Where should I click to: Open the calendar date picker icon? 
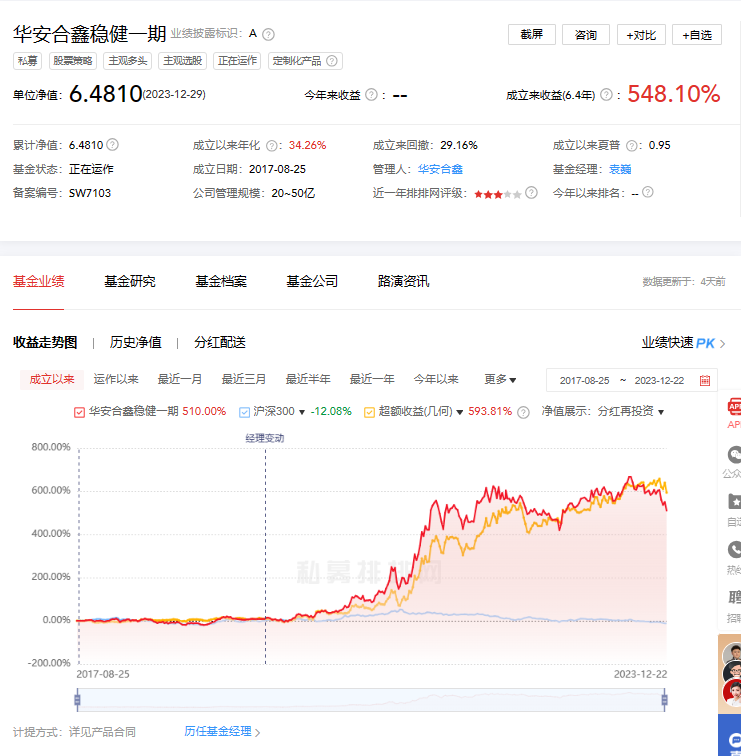click(705, 380)
